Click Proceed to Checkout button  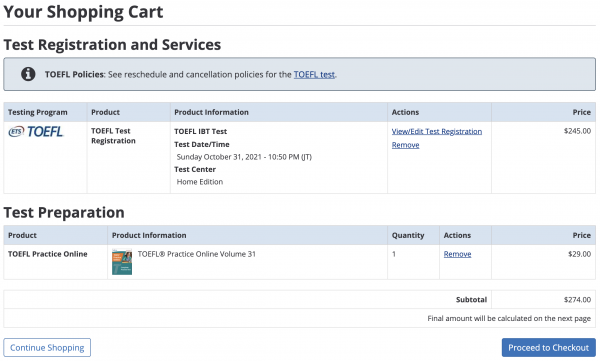pos(548,348)
